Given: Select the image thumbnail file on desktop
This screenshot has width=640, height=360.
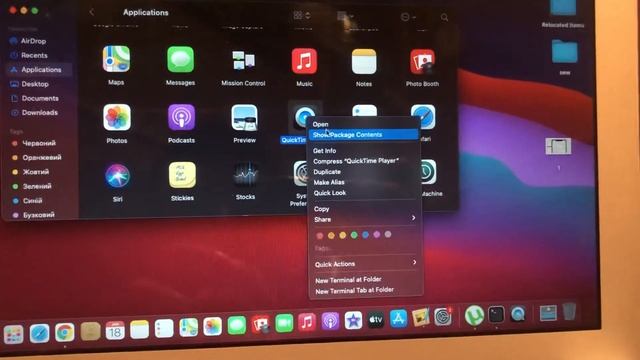Looking at the screenshot, I should (558, 147).
